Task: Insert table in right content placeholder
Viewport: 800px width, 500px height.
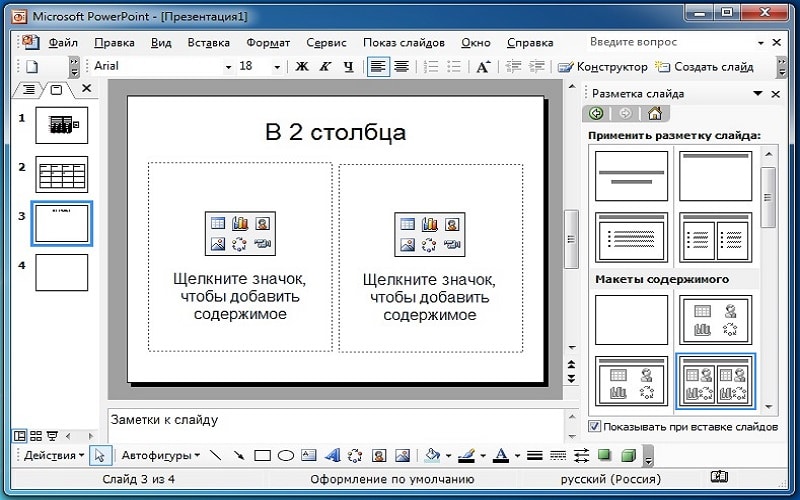Action: (x=407, y=224)
